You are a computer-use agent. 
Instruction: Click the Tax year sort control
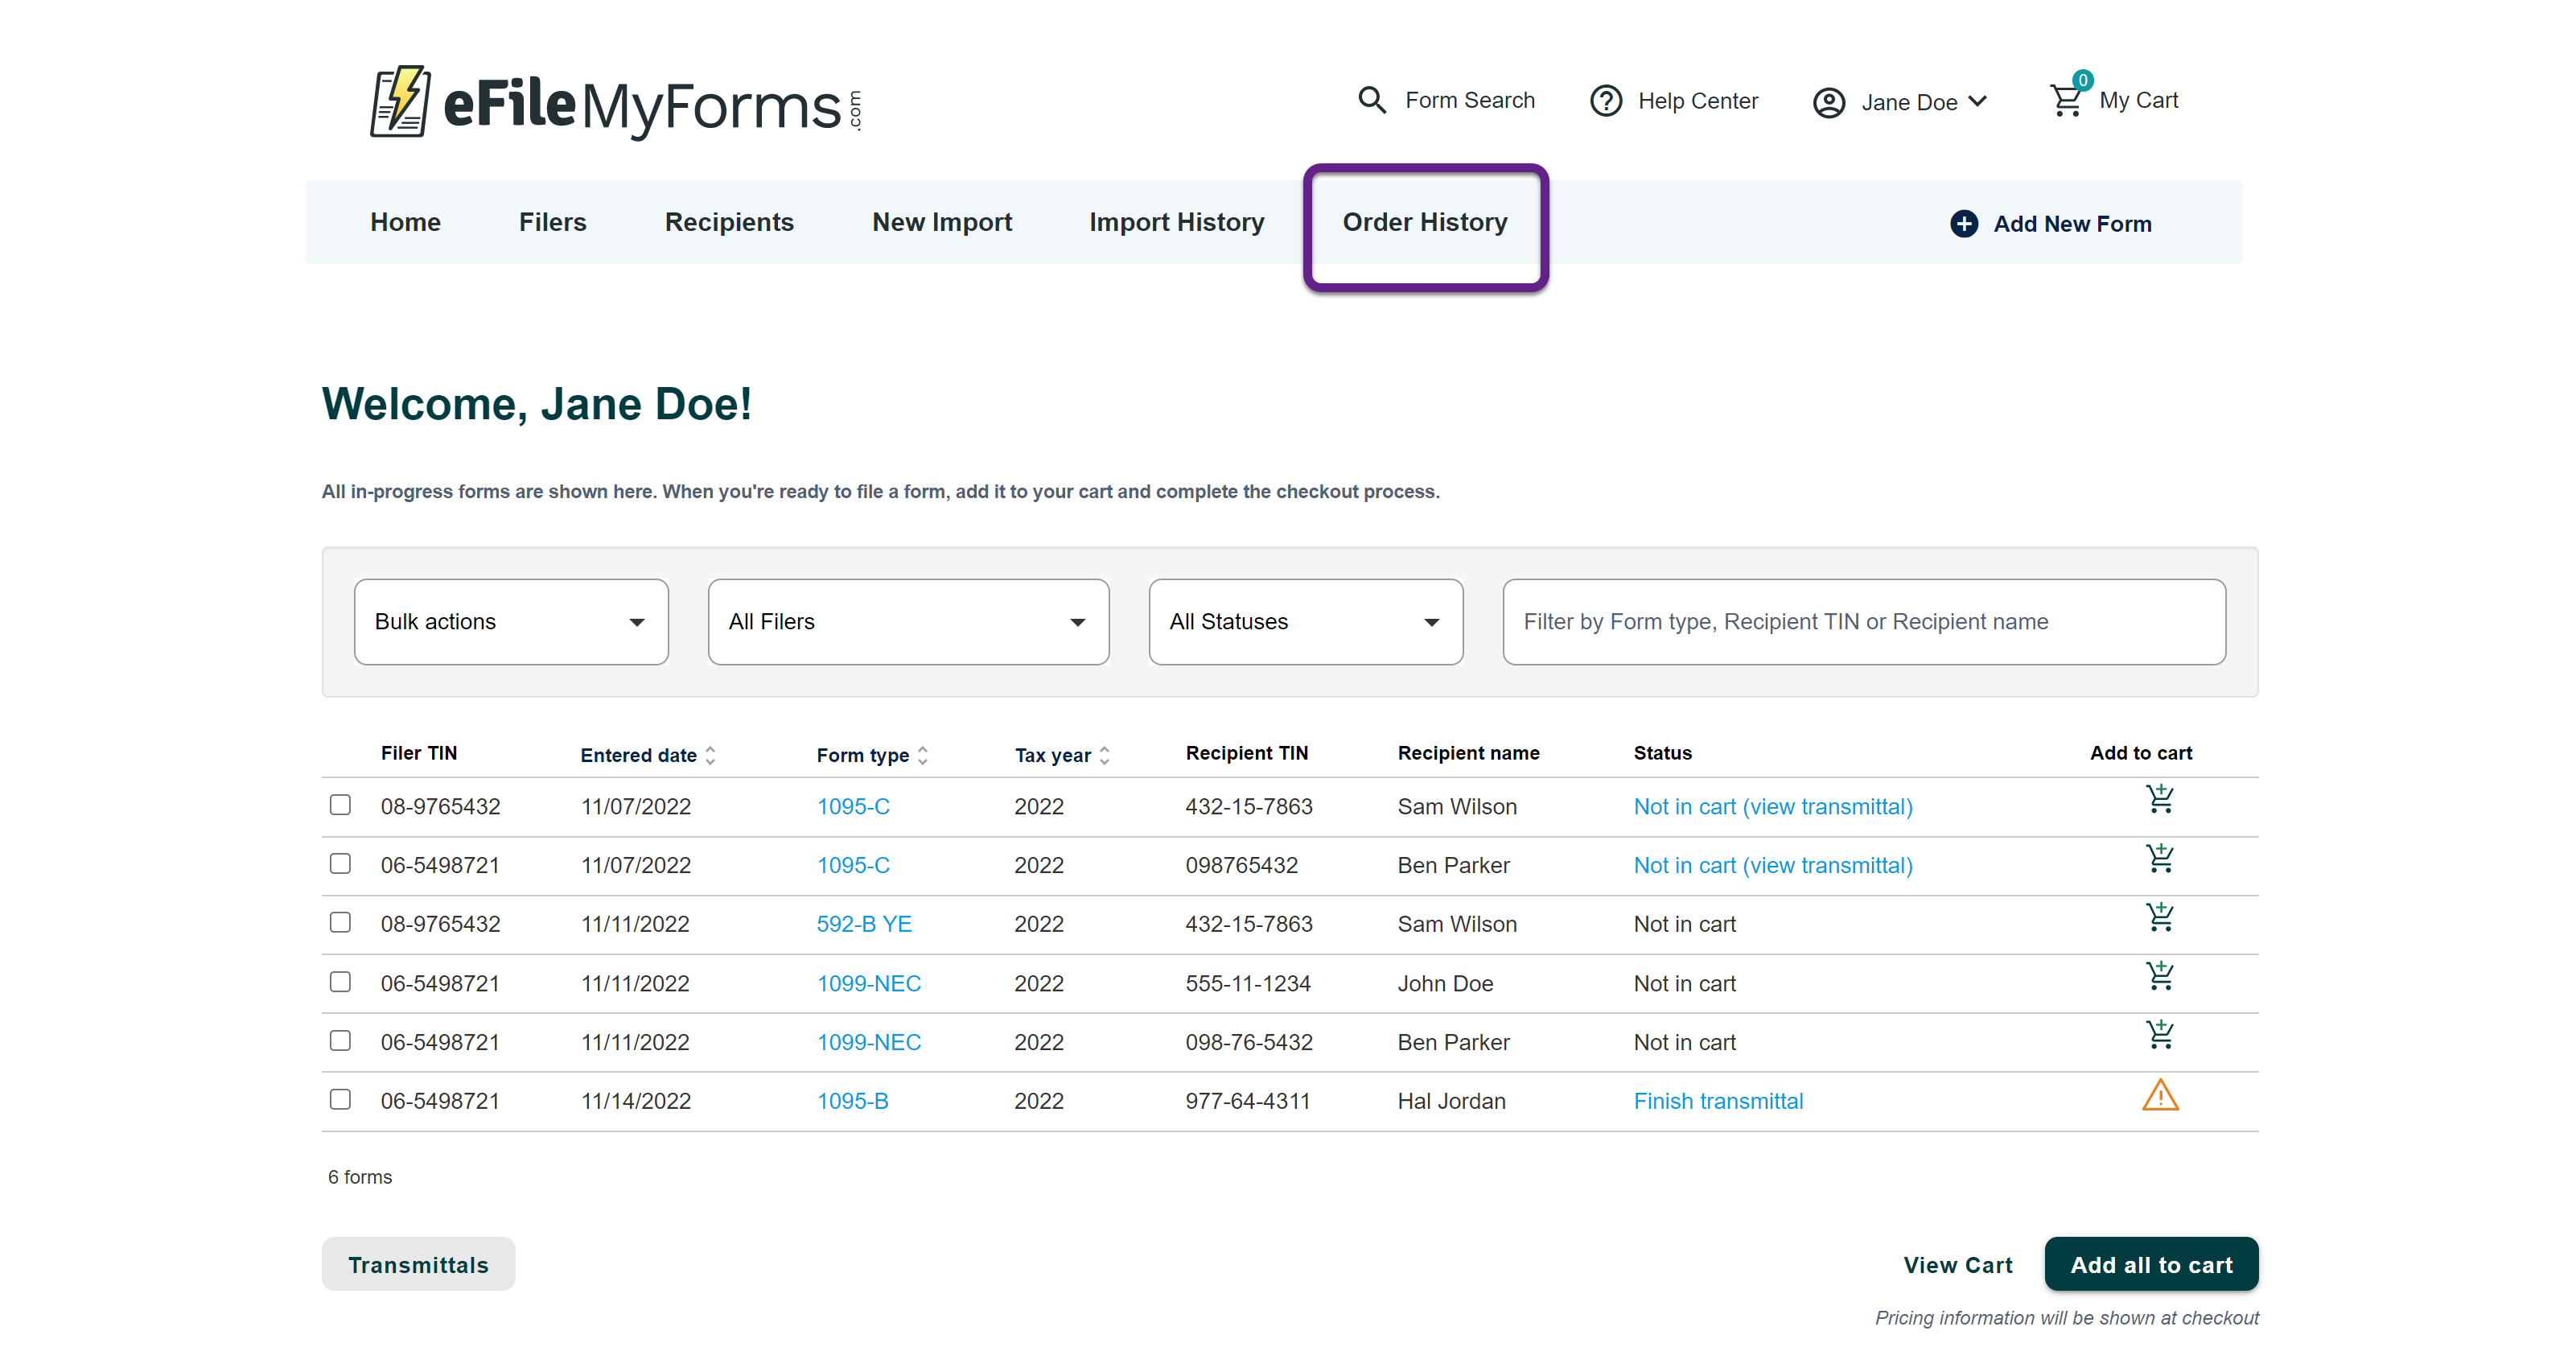[x=1104, y=755]
